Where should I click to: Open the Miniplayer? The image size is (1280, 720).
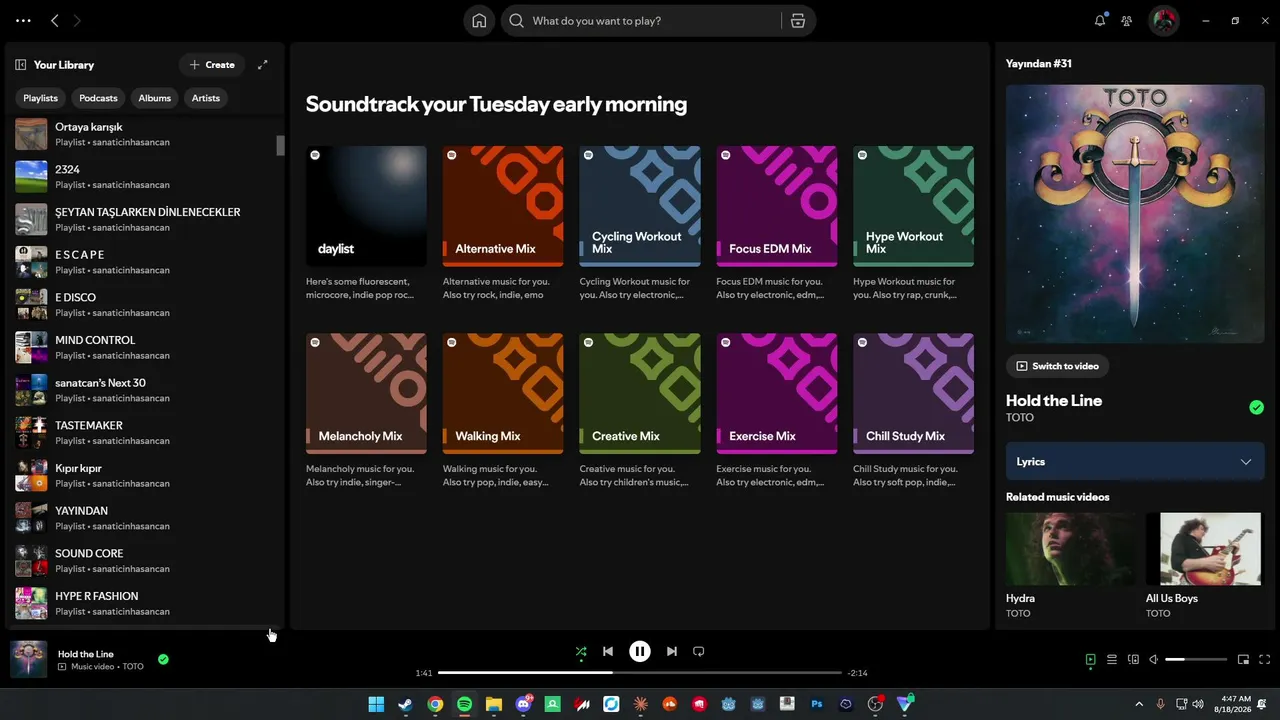(x=1243, y=659)
